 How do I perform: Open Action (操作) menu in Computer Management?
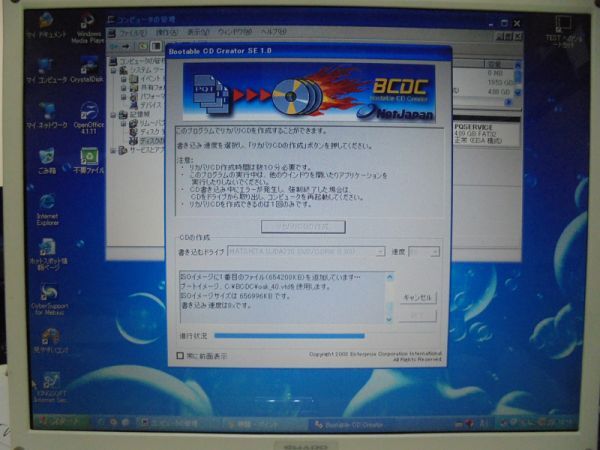[x=167, y=33]
